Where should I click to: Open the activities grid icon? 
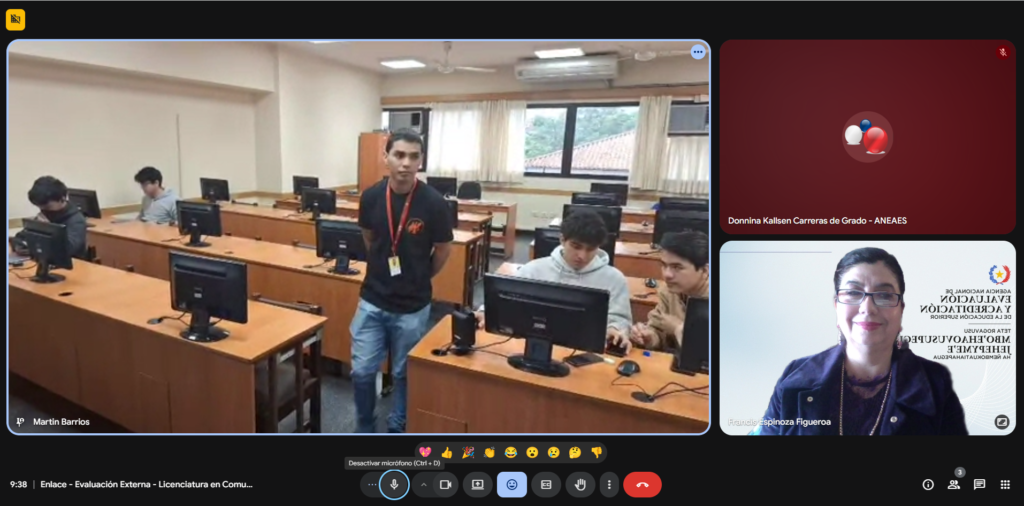tap(1005, 485)
